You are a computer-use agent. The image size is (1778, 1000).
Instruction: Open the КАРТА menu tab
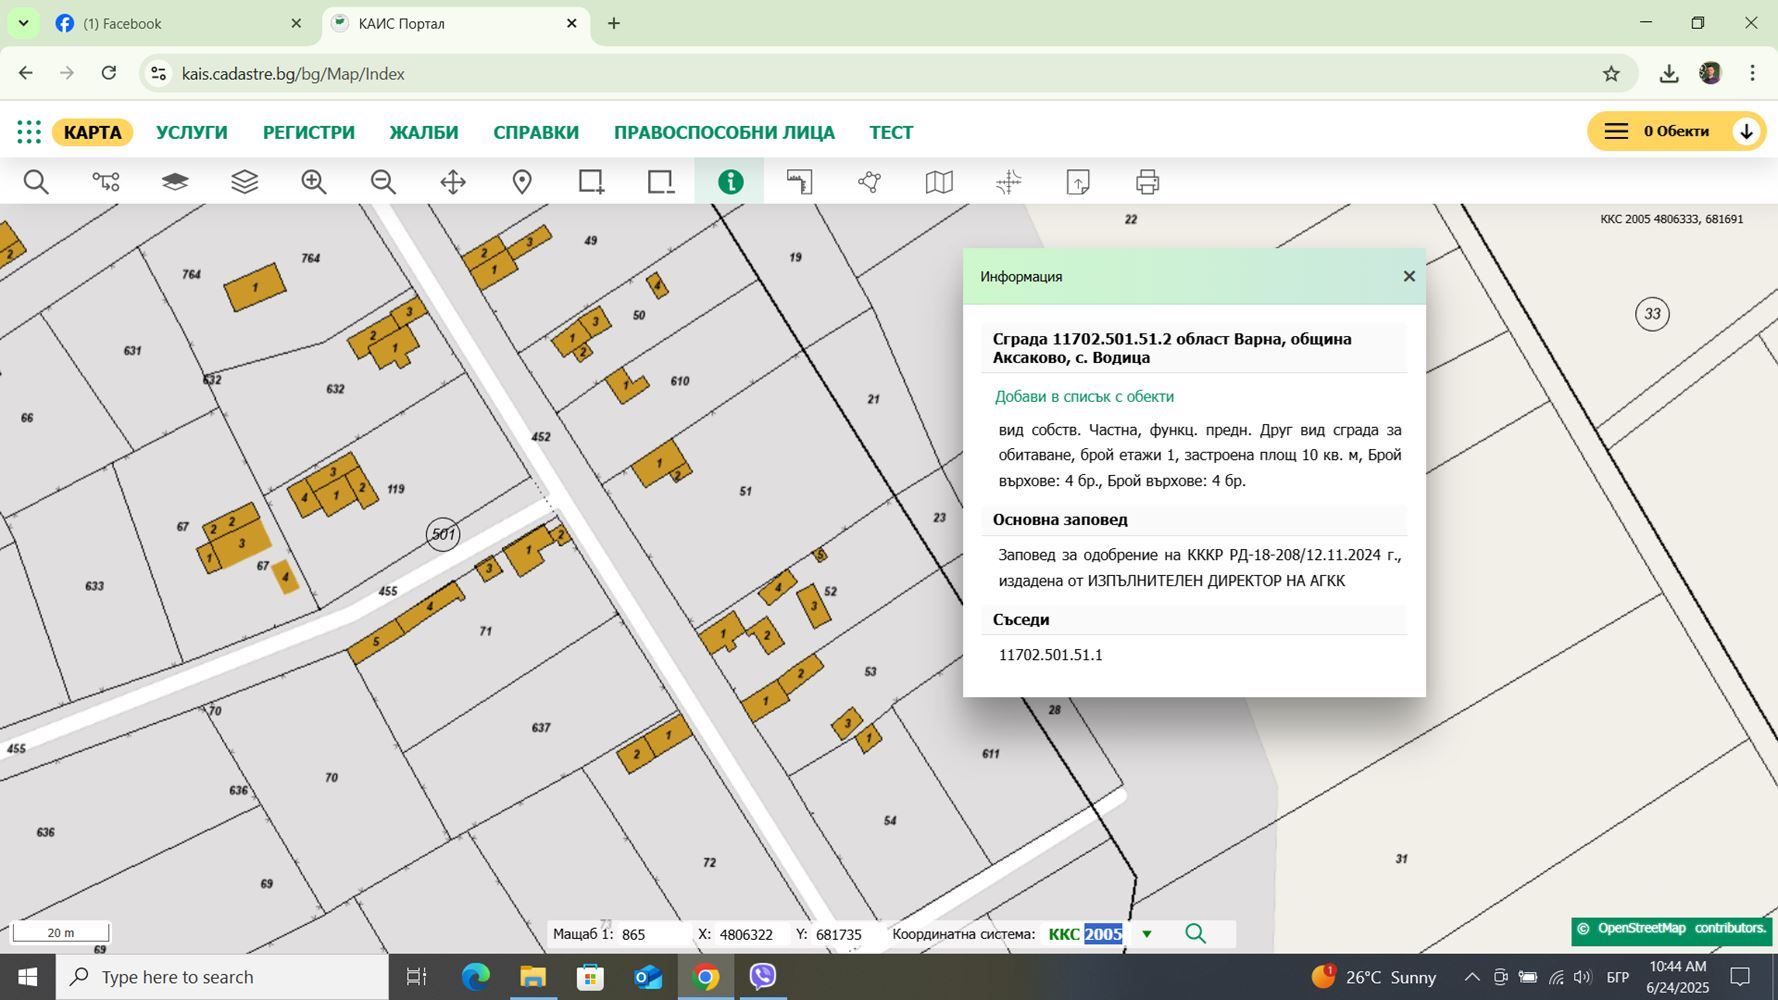tap(92, 132)
